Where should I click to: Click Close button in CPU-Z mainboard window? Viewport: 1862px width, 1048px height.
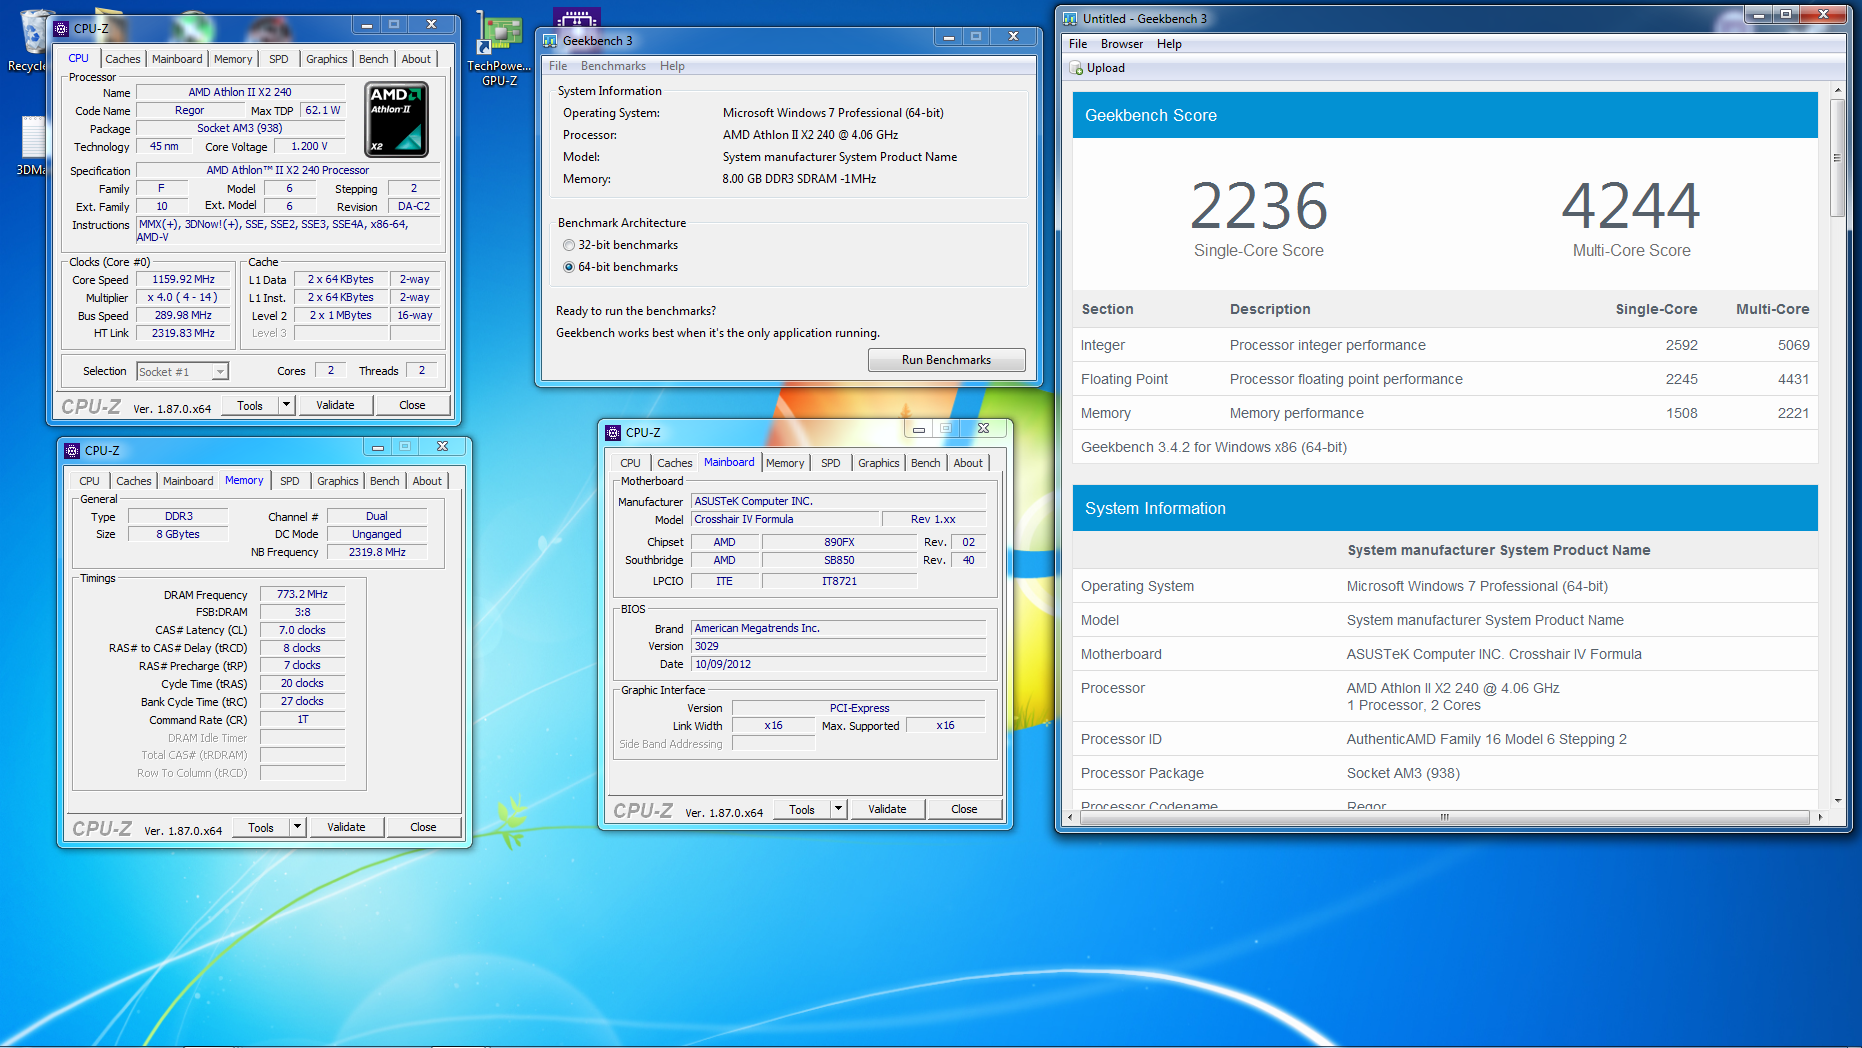[x=964, y=809]
